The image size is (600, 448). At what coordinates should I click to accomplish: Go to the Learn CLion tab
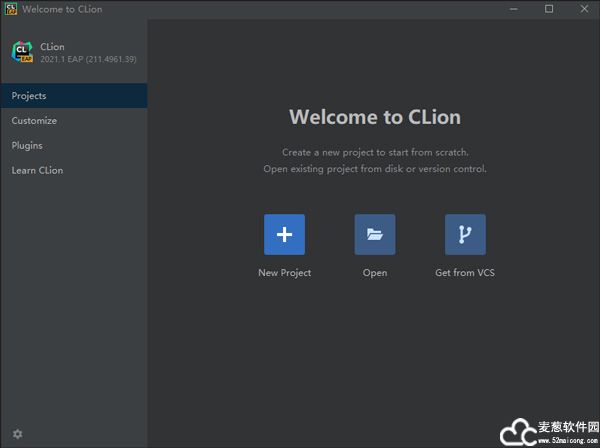click(x=74, y=170)
